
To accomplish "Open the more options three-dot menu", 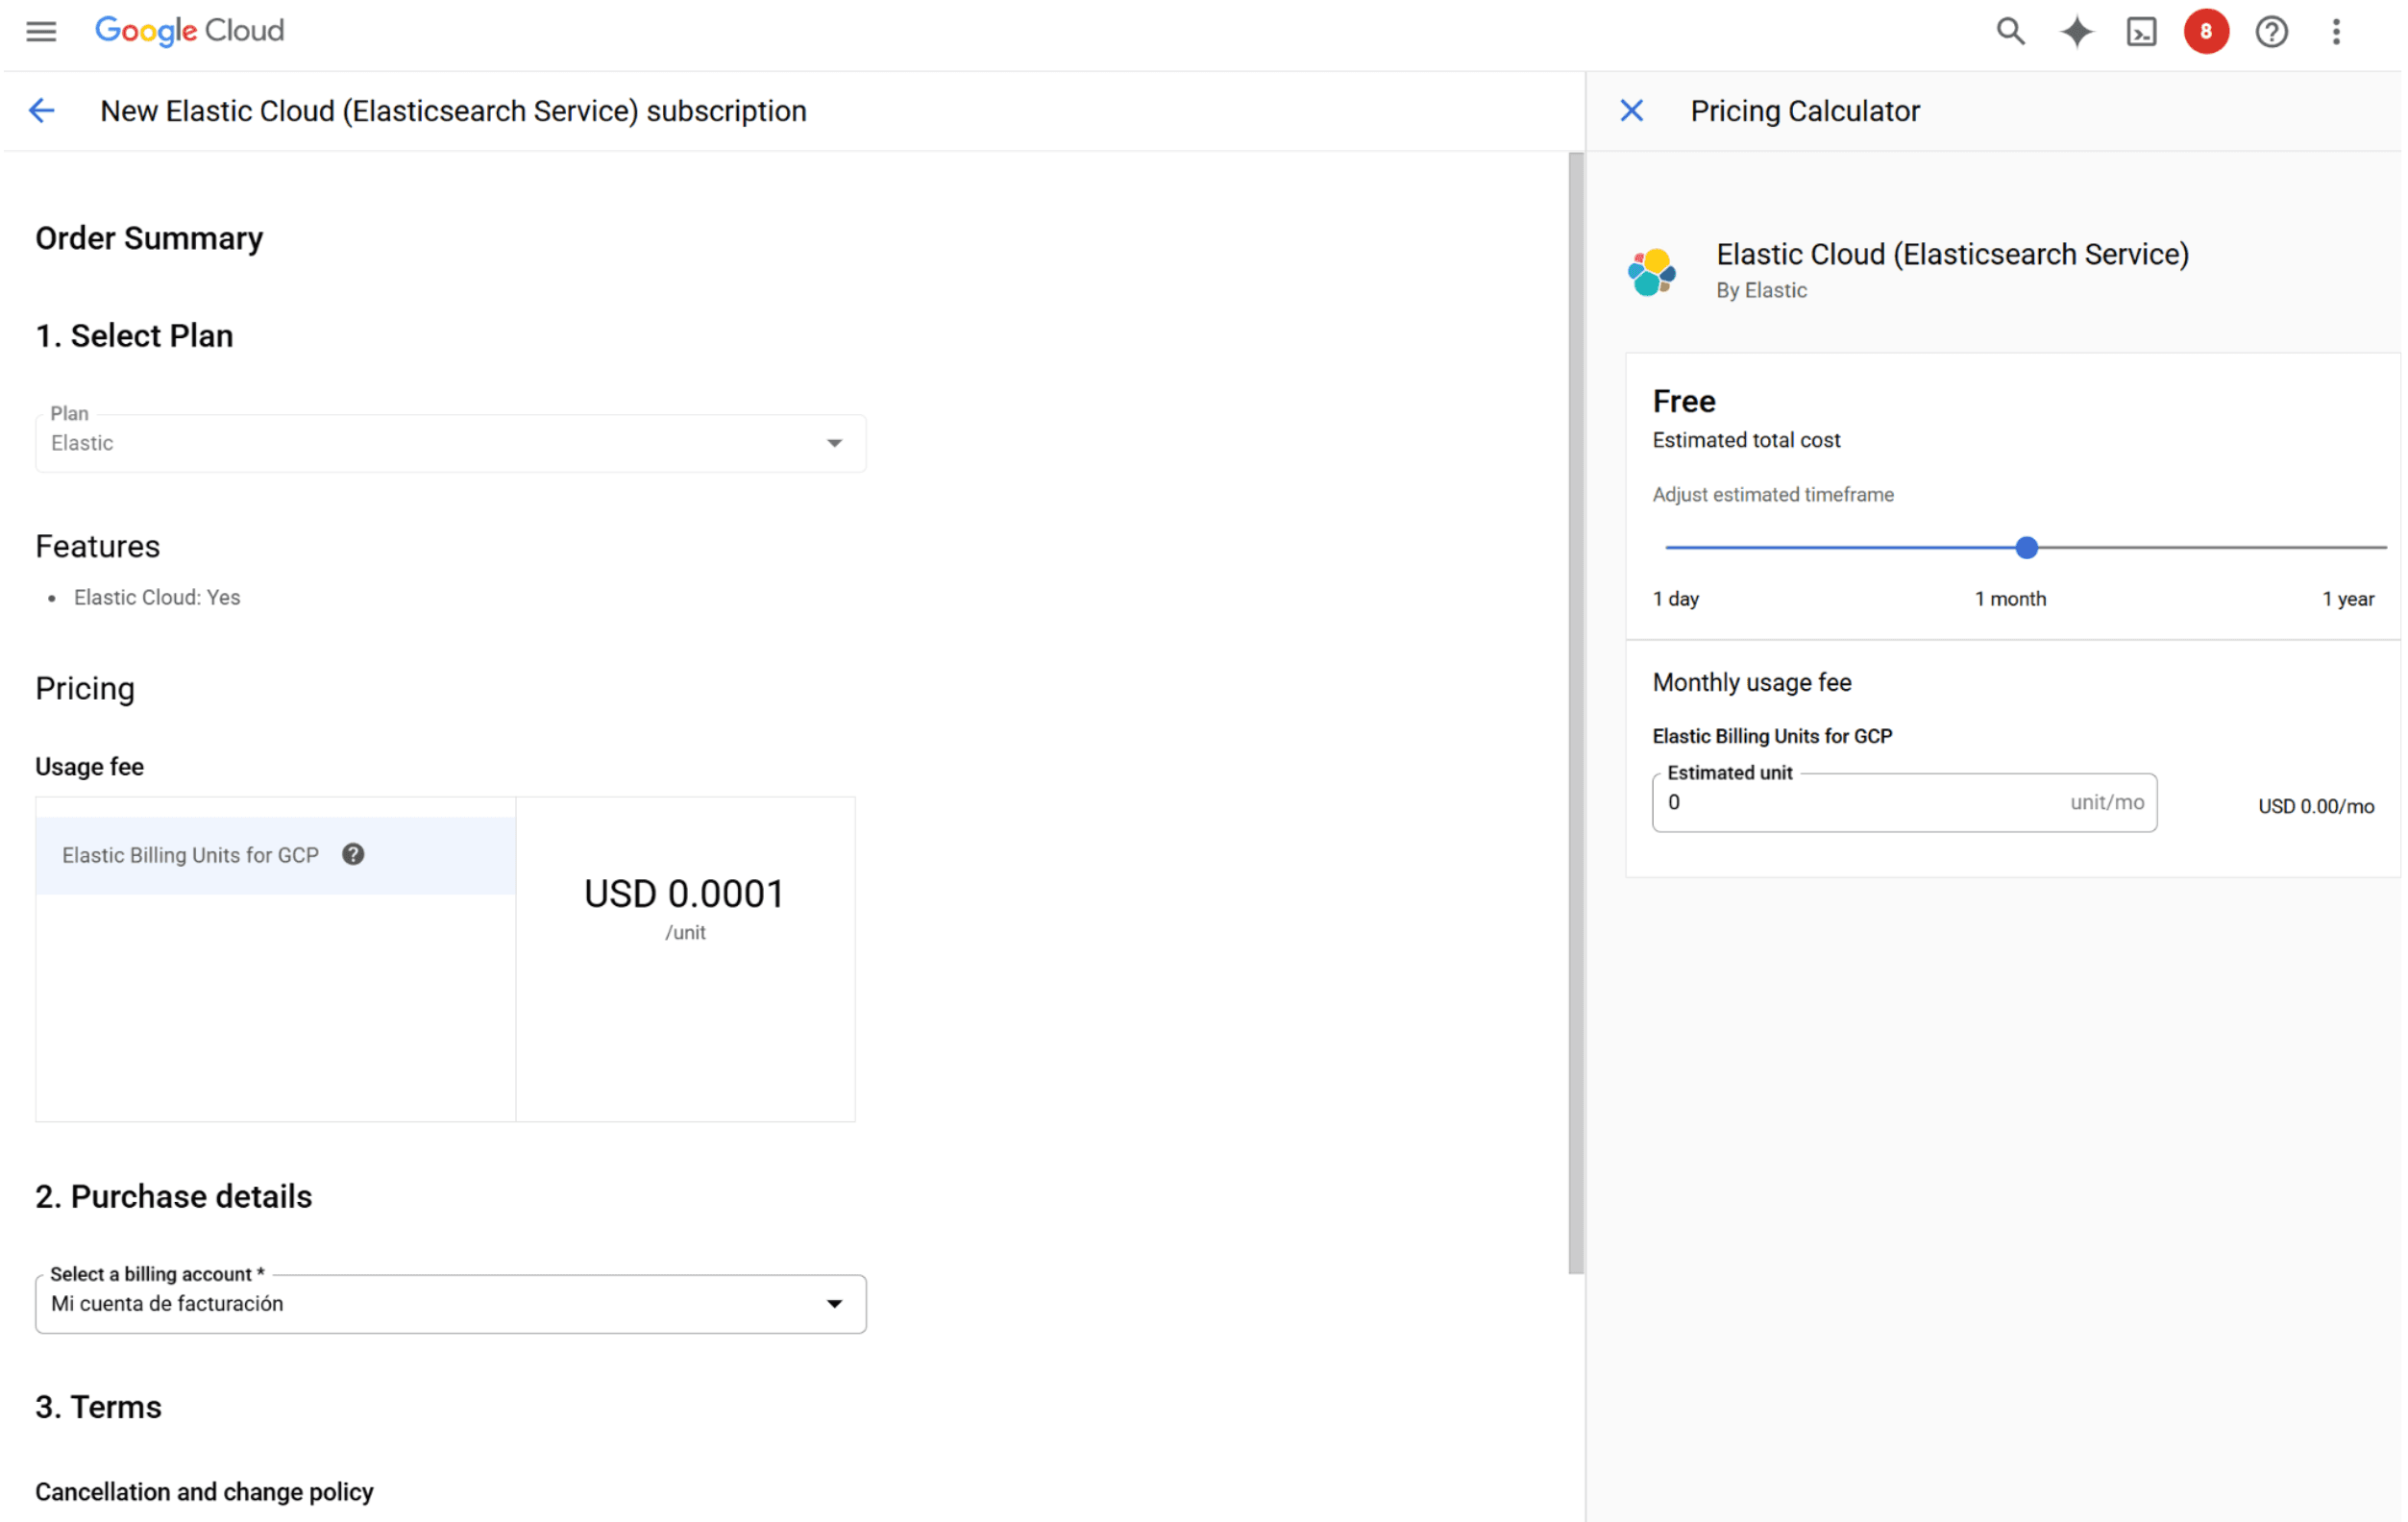I will pyautogui.click(x=2336, y=31).
